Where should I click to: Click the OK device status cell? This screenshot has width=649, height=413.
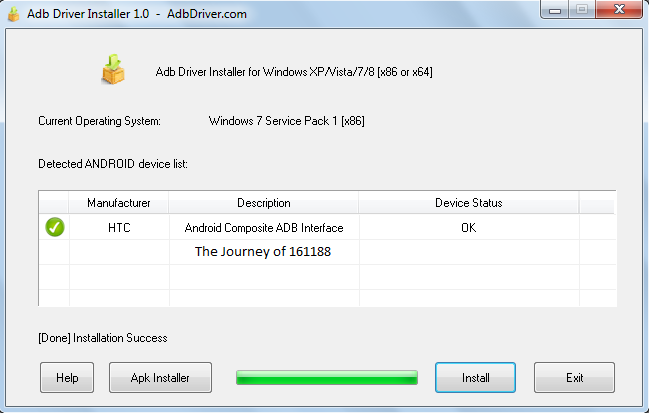(468, 228)
